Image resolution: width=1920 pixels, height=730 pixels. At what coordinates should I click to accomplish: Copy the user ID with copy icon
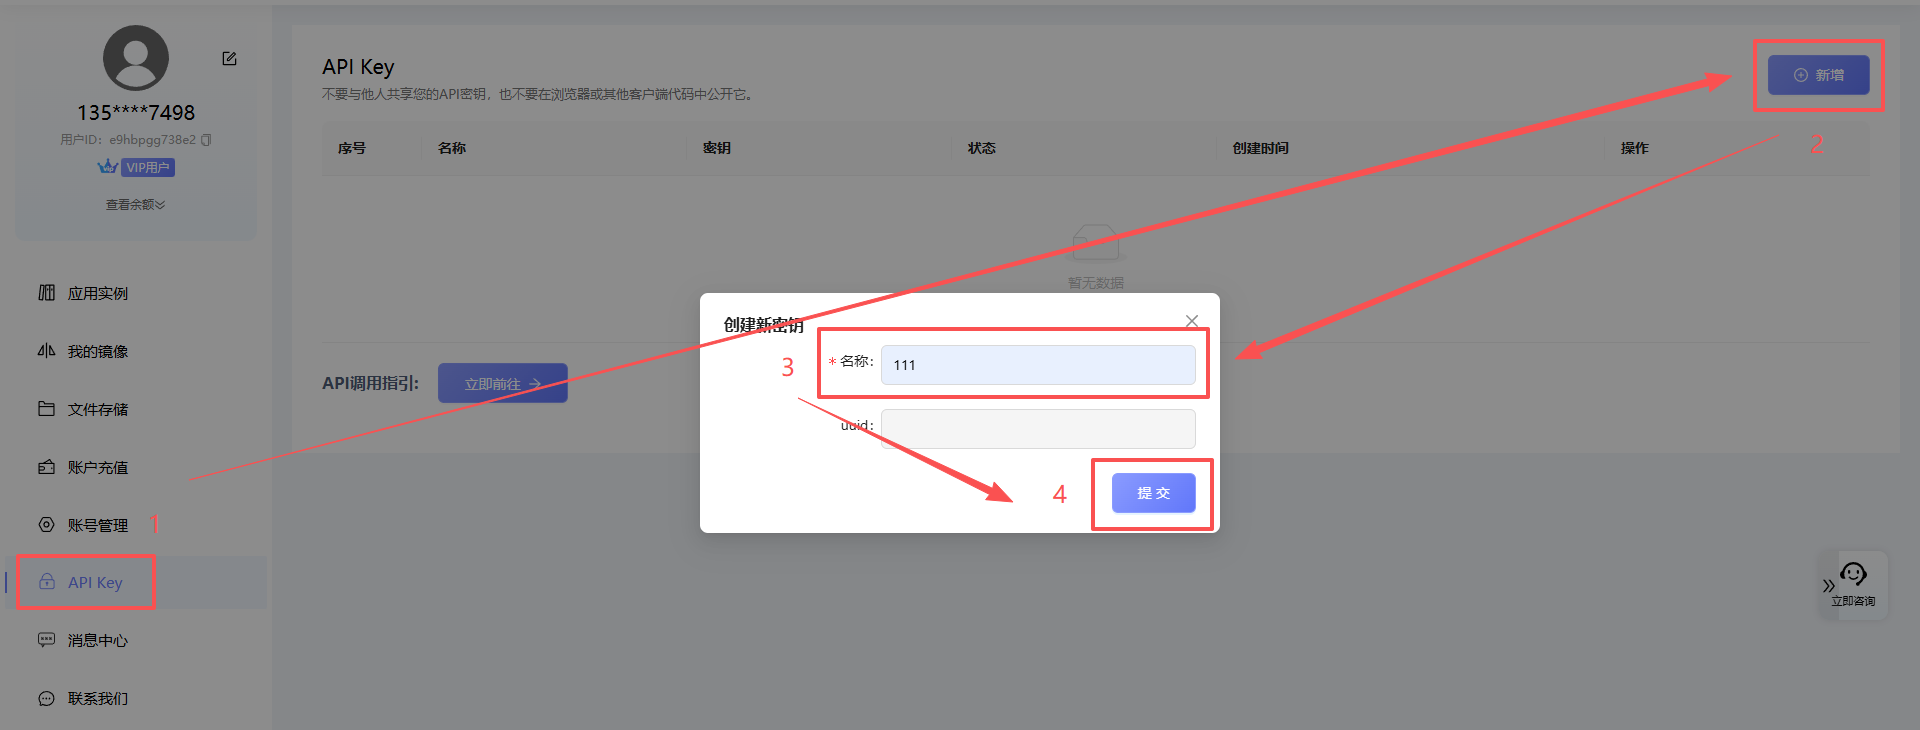(206, 140)
